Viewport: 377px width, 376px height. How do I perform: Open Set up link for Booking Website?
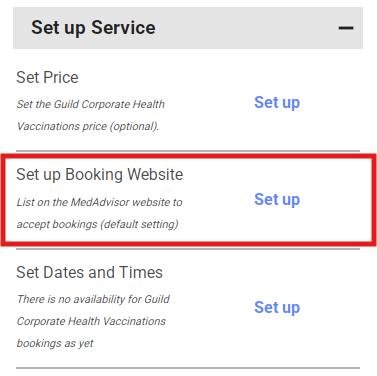coord(277,200)
